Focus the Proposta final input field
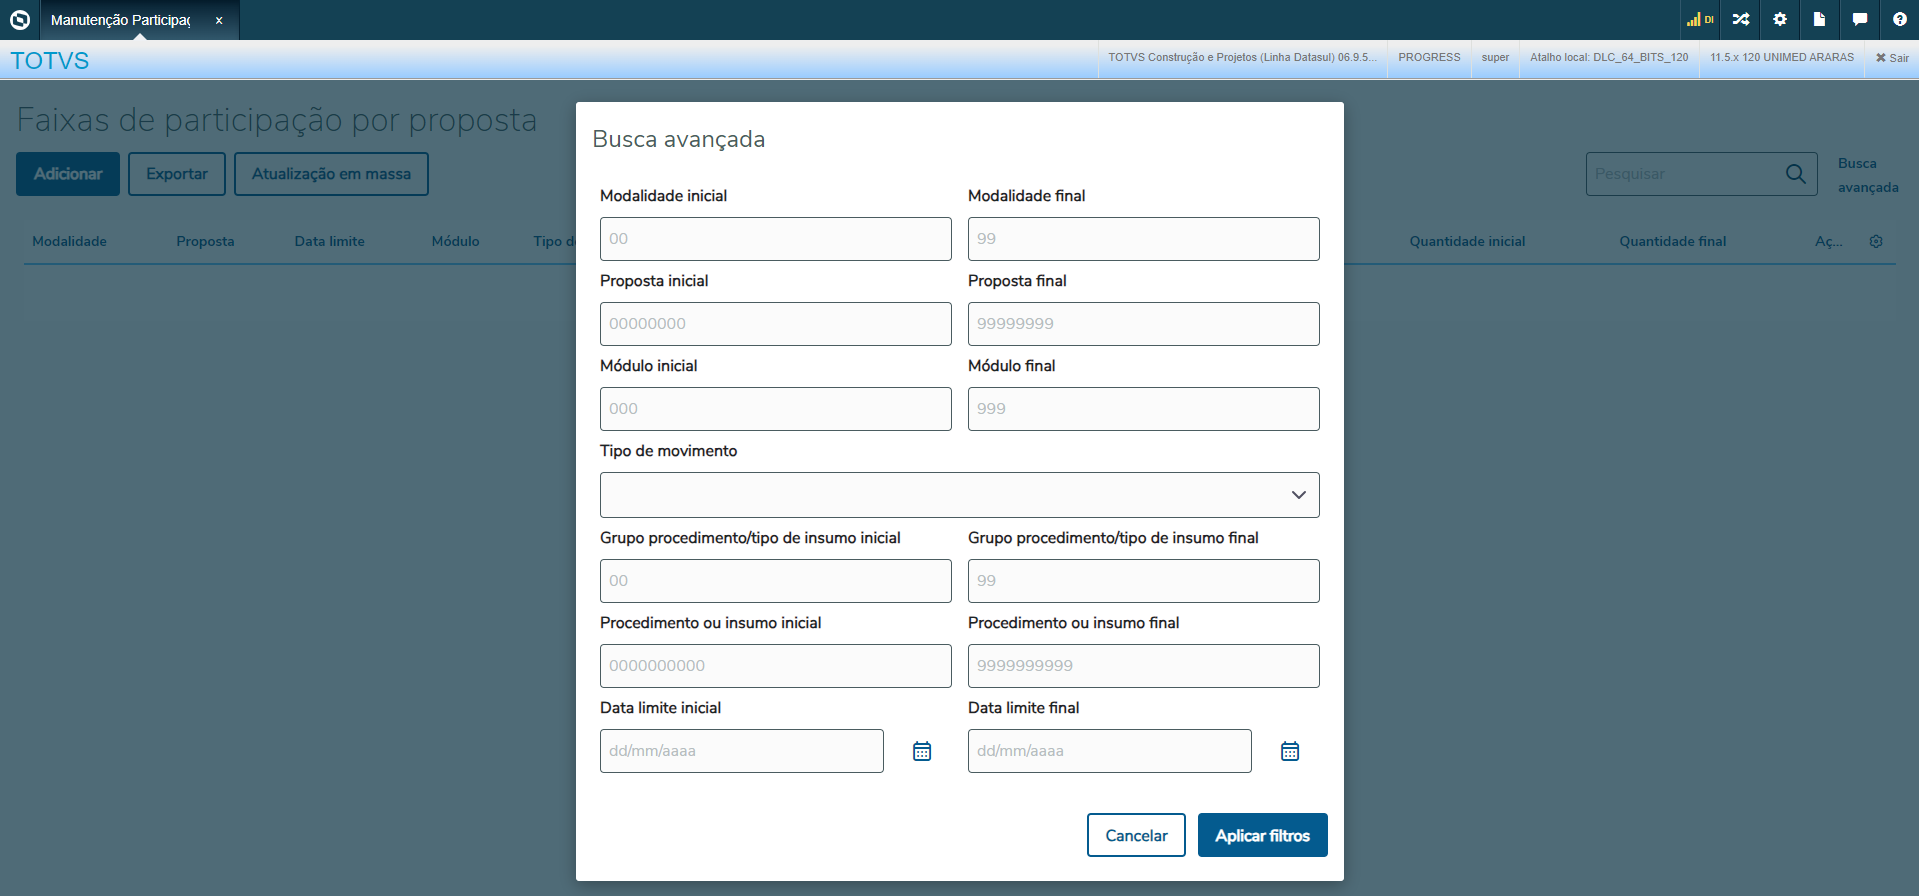 pyautogui.click(x=1143, y=324)
